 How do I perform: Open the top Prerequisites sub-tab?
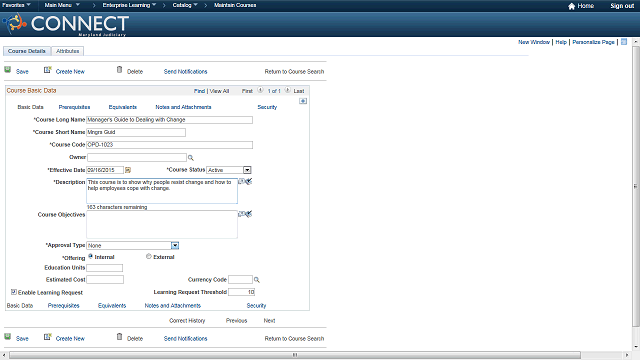pos(74,107)
